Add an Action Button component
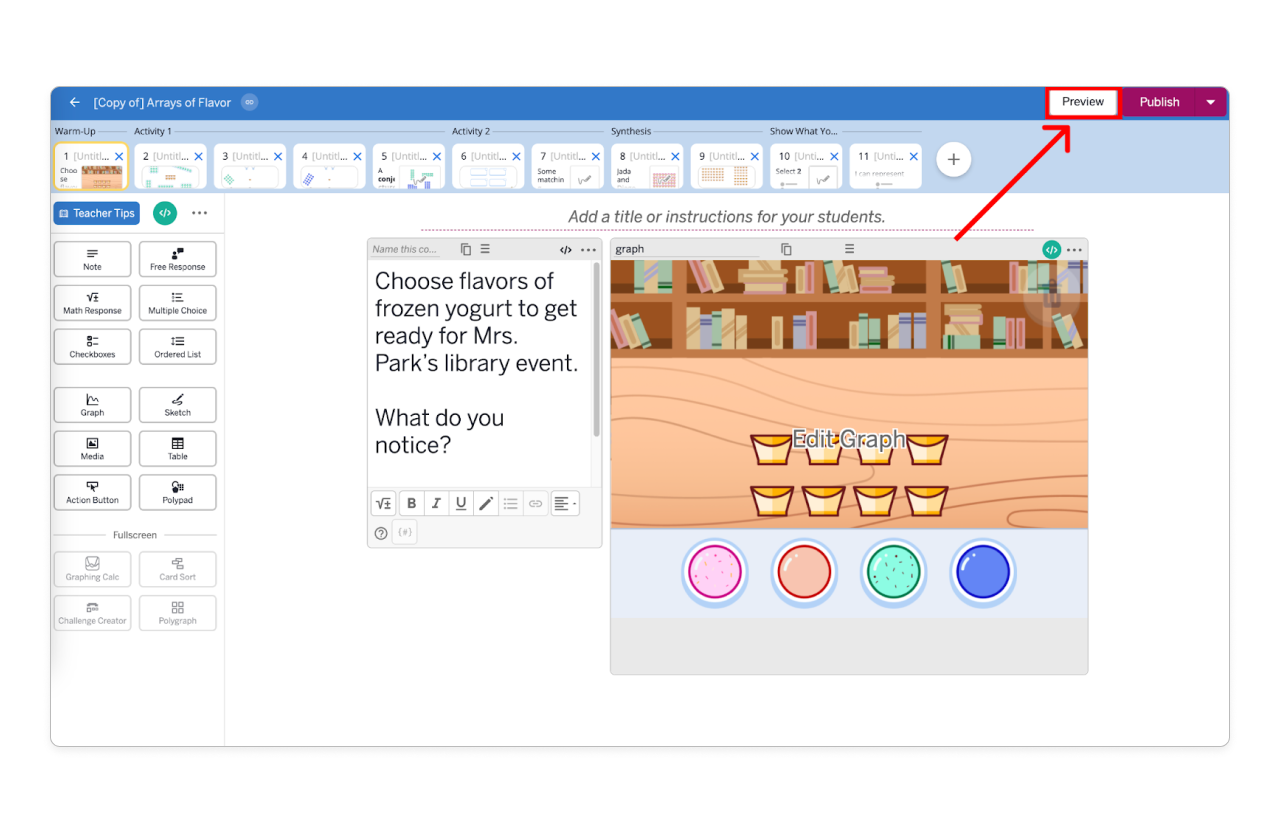 [92, 492]
